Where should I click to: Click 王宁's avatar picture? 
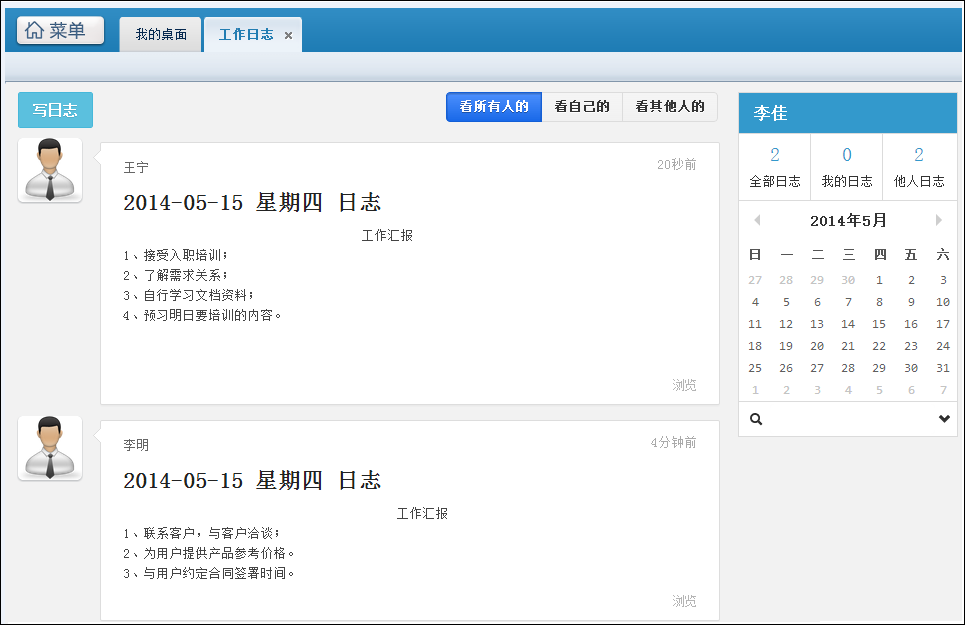coord(50,170)
